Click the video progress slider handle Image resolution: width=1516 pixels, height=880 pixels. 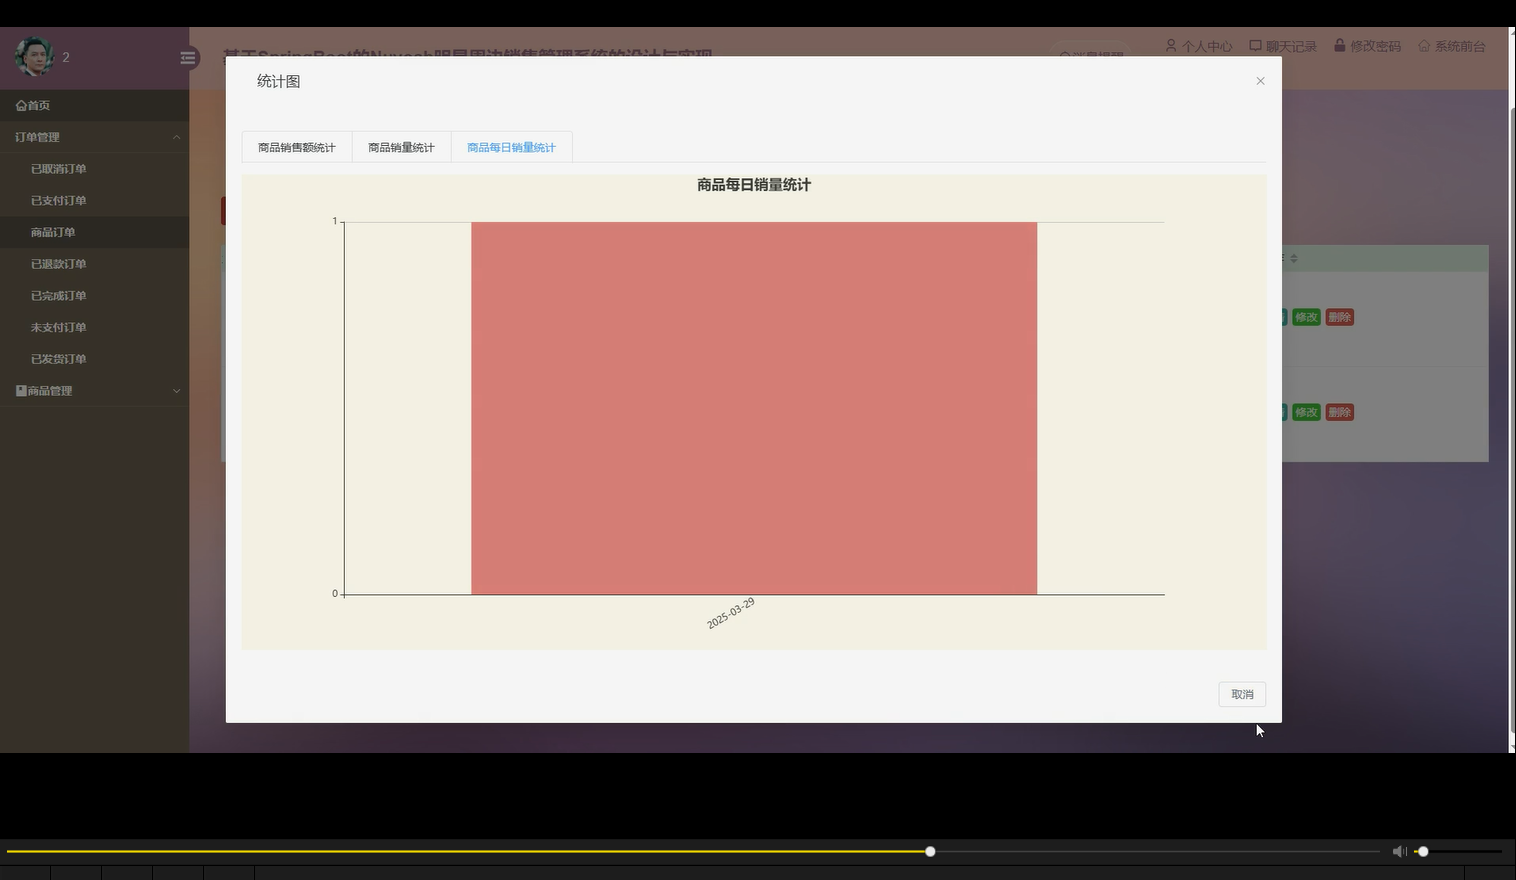(x=930, y=852)
